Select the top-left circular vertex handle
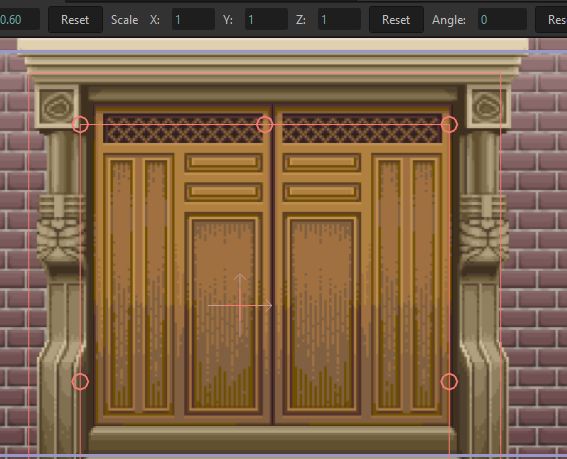Viewport: 567px width, 459px height. [x=80, y=124]
